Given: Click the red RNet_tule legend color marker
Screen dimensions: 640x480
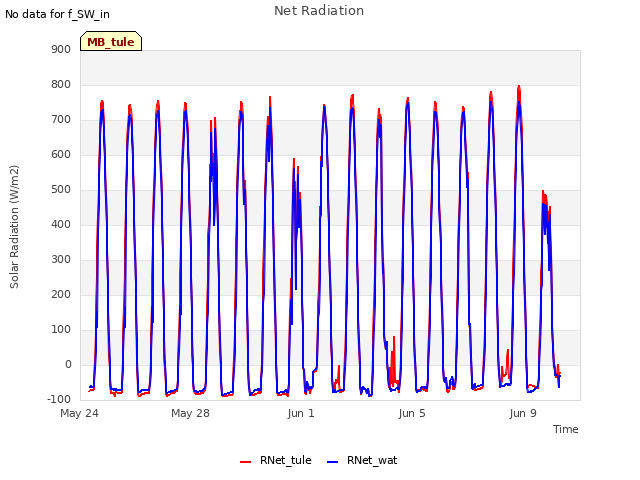Looking at the screenshot, I should pos(245,462).
